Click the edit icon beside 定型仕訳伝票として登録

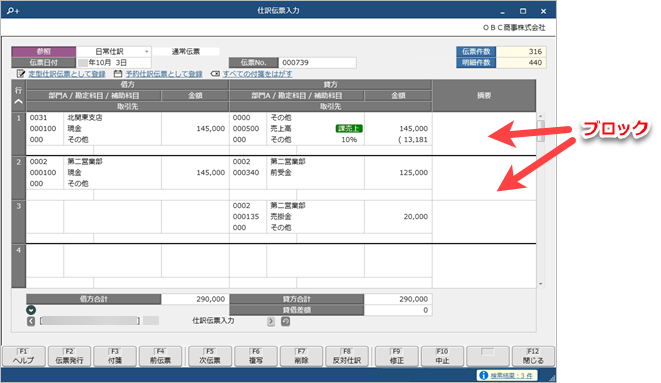coord(20,74)
